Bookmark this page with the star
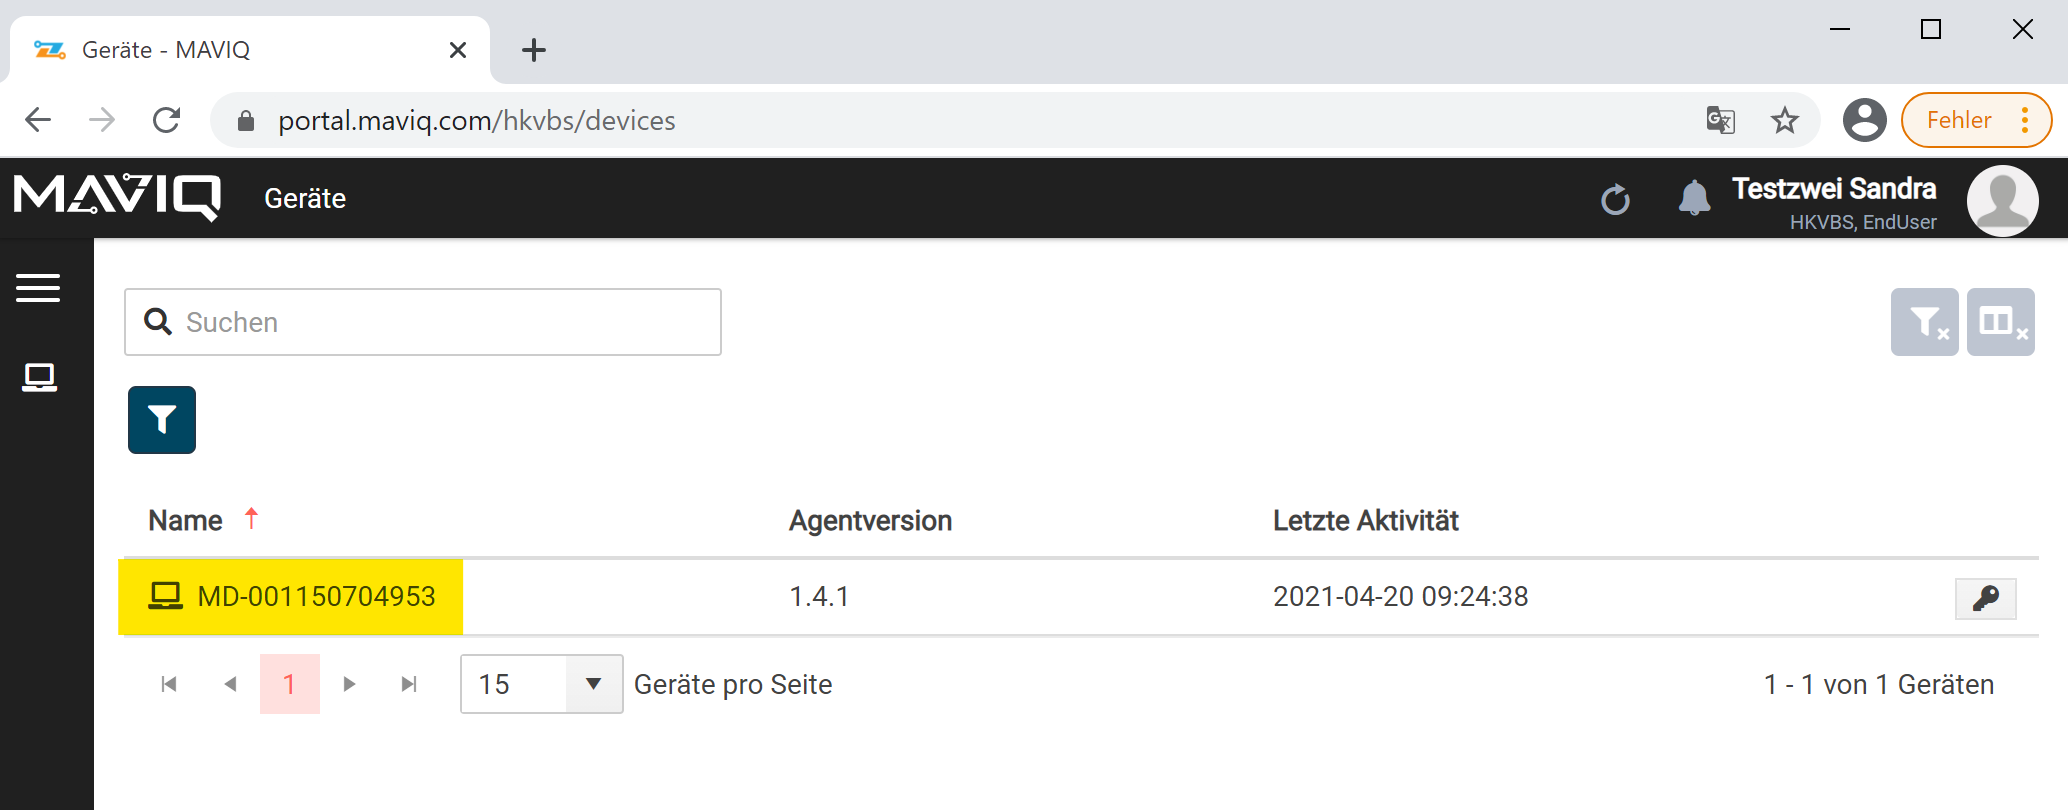Screen dimensions: 2068x810 (1784, 121)
